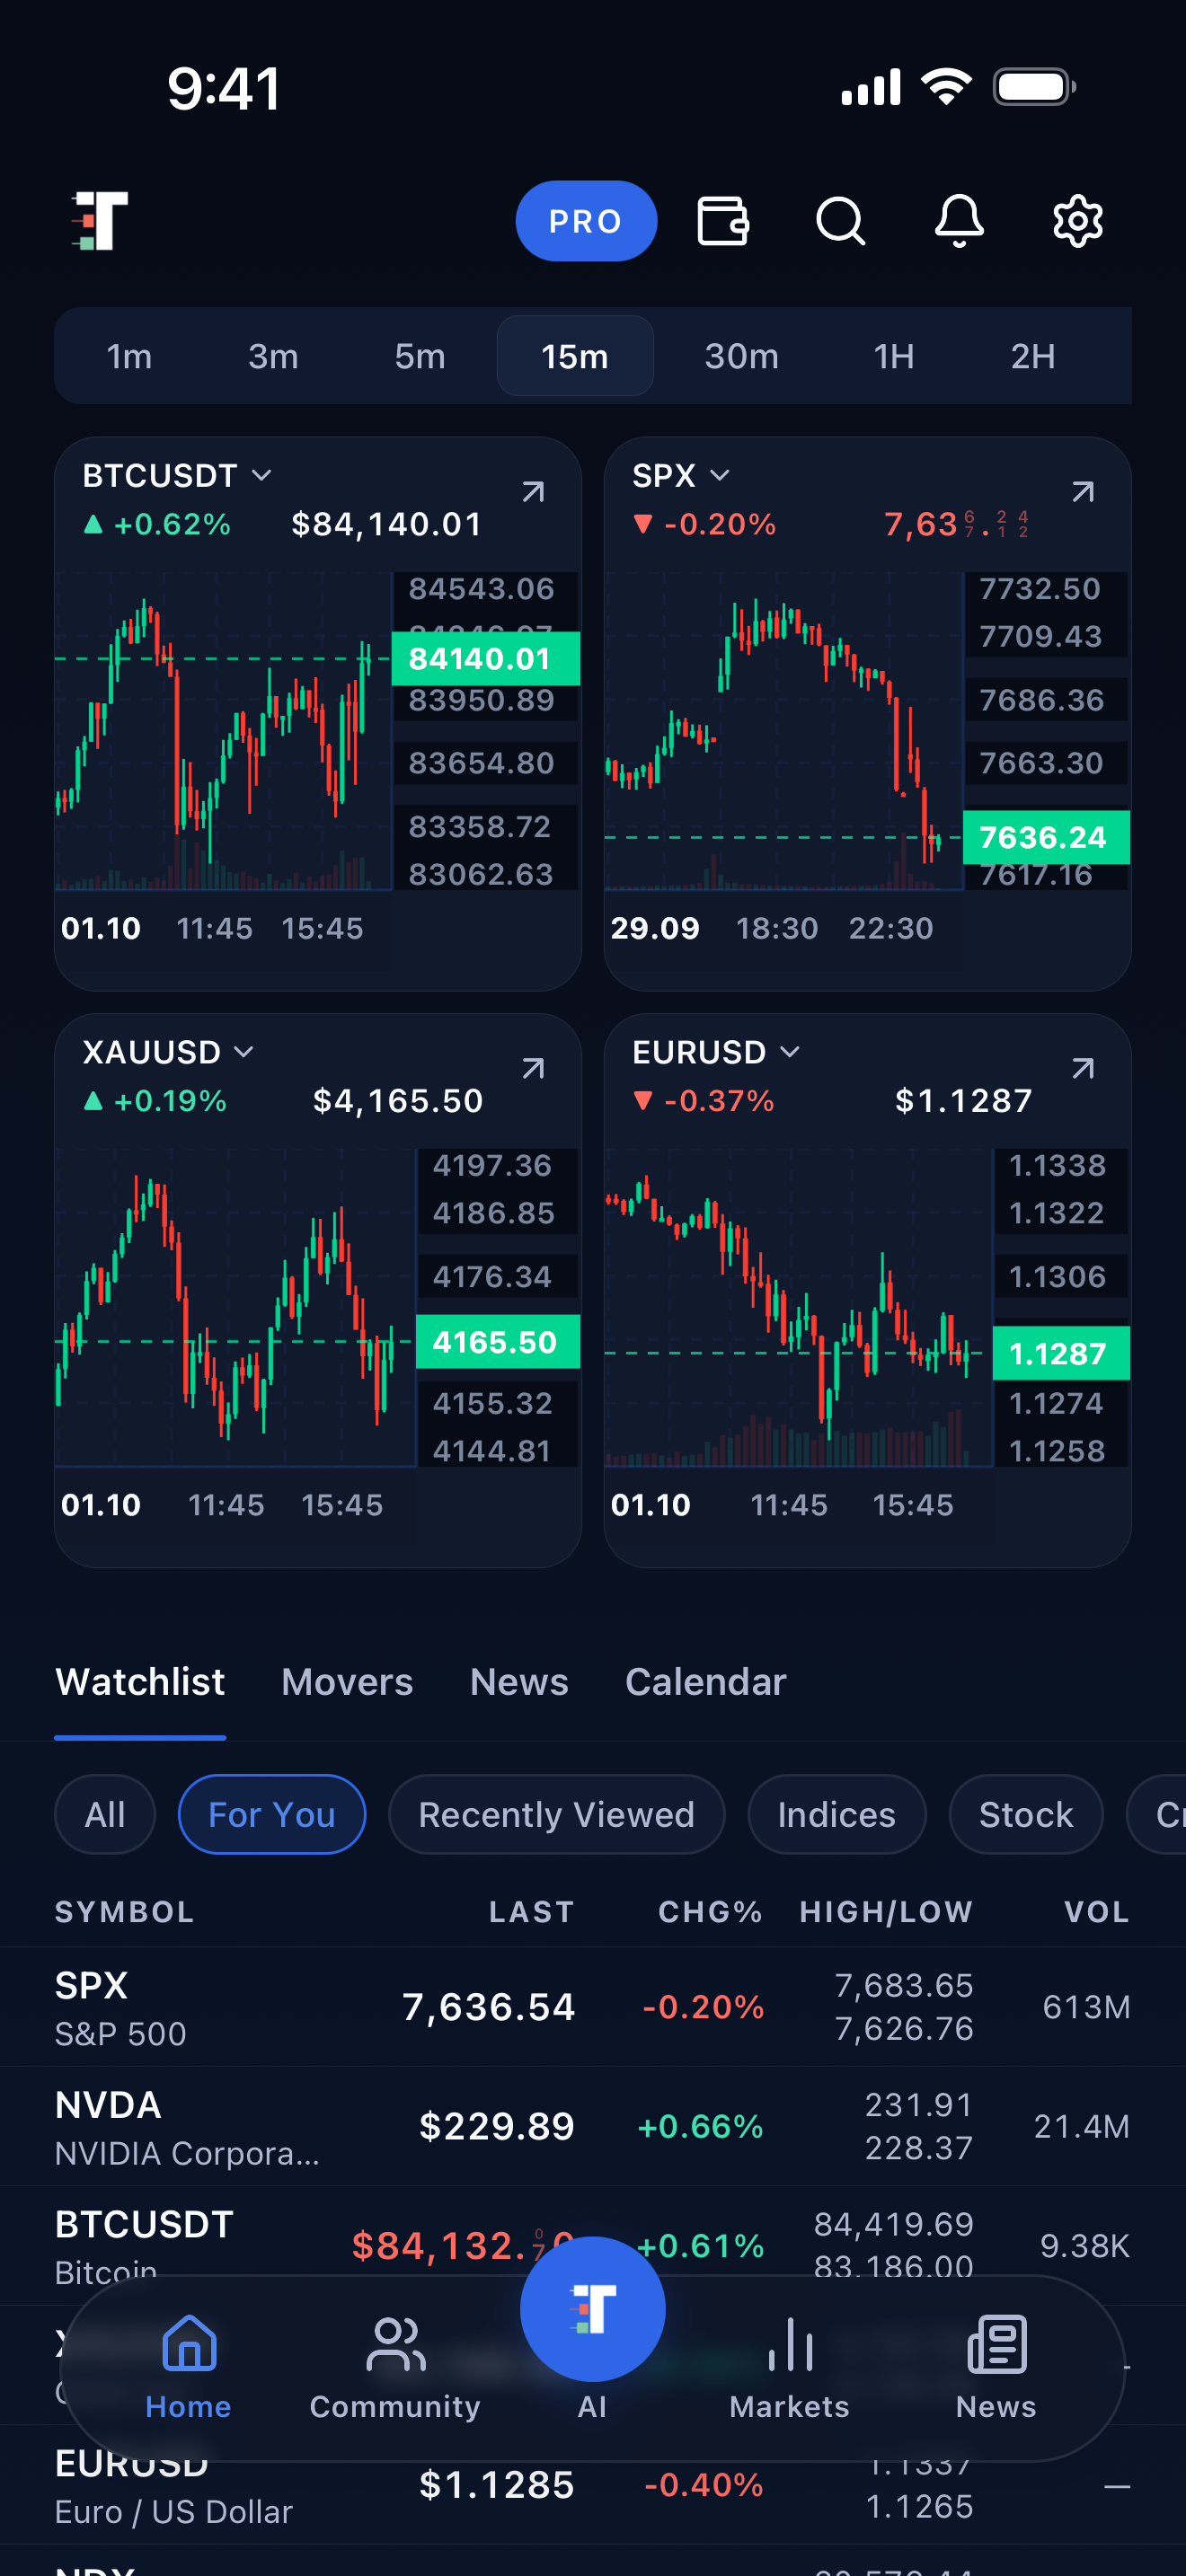Select the 2H timeframe
Image resolution: width=1186 pixels, height=2576 pixels.
click(x=1033, y=356)
